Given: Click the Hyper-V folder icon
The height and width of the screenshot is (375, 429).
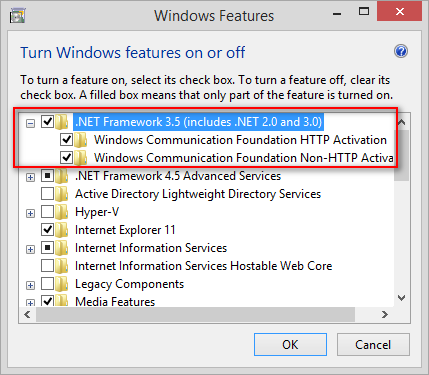Looking at the screenshot, I should point(62,212).
